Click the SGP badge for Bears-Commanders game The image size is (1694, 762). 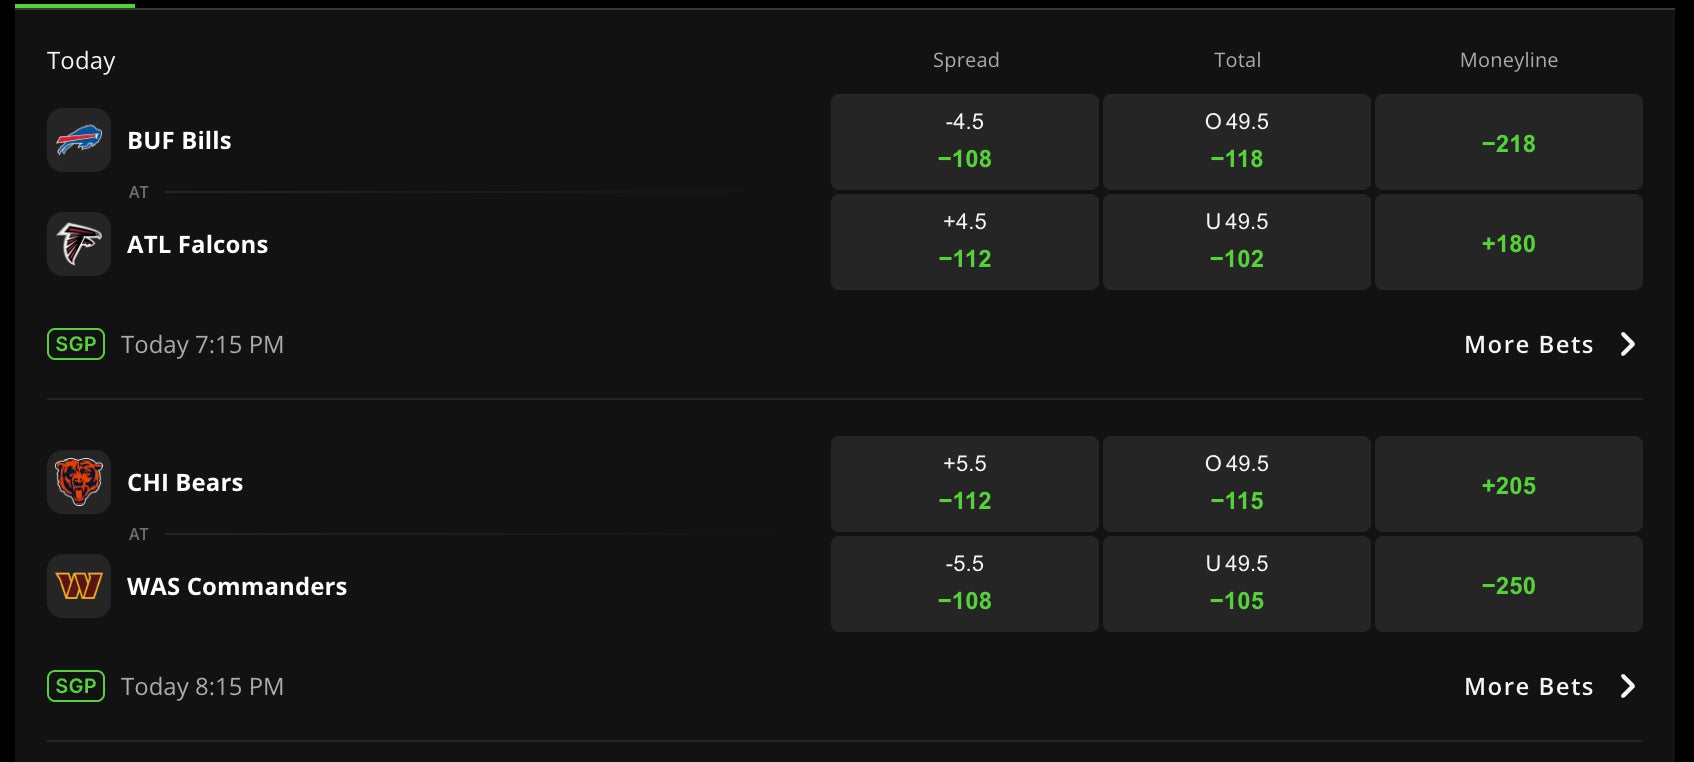coord(76,686)
